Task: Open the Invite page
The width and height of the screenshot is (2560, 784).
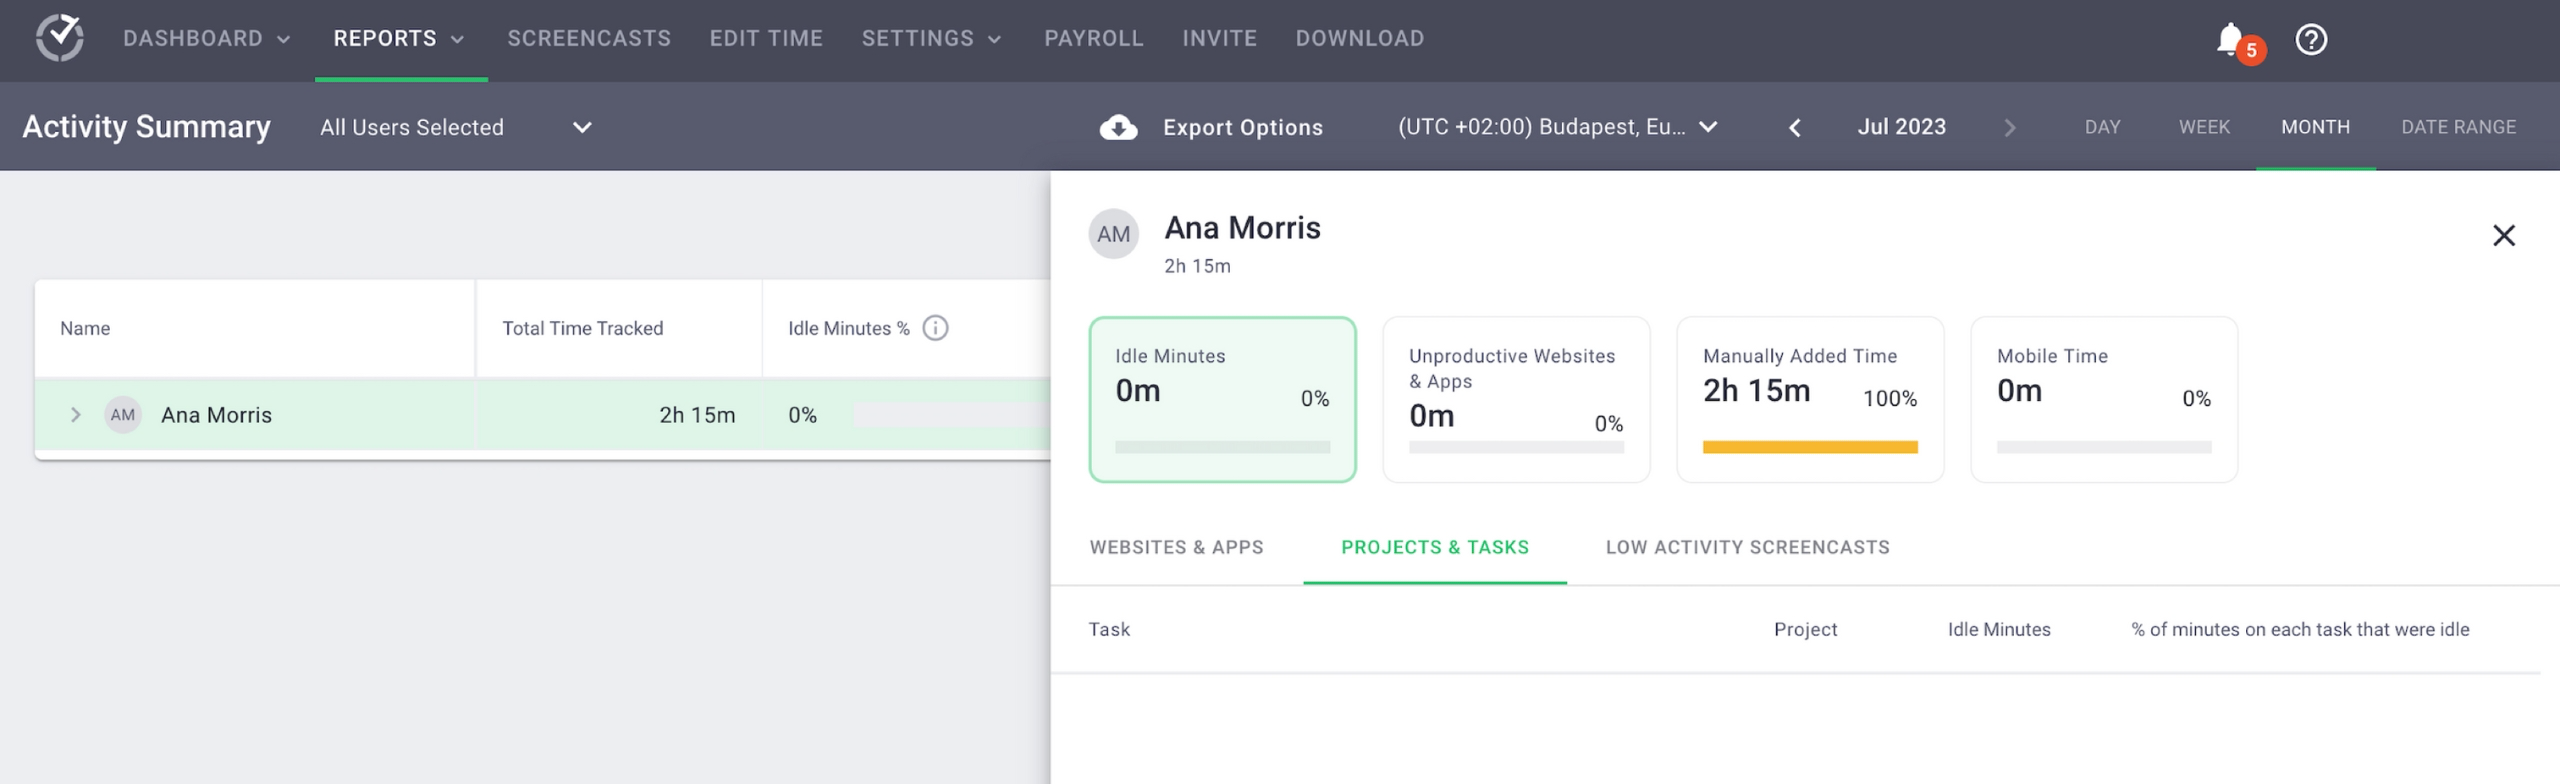Action: (x=1220, y=39)
